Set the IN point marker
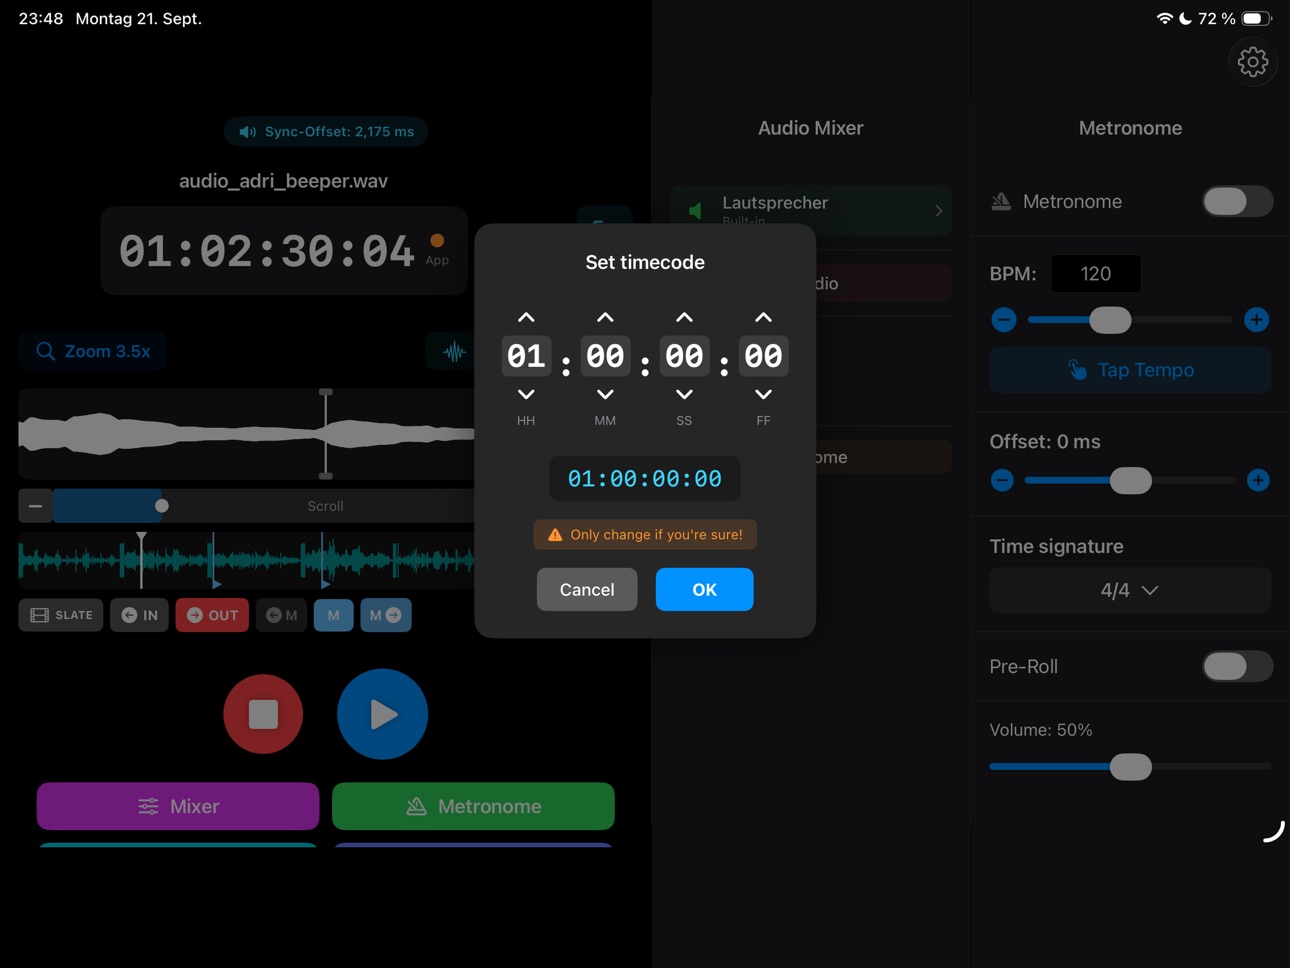Image resolution: width=1290 pixels, height=968 pixels. 139,615
